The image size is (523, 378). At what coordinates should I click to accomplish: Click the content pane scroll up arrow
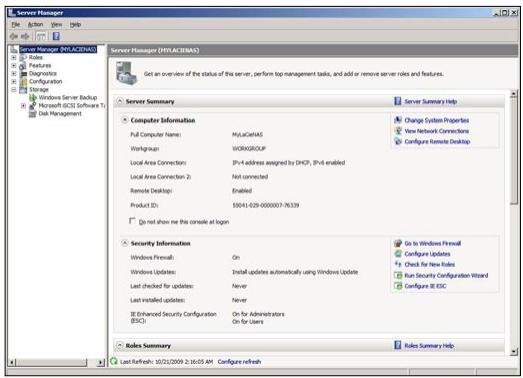514,94
